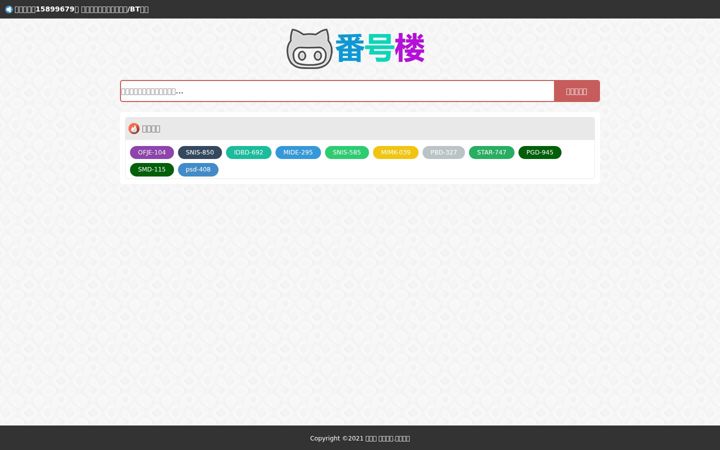Click the yellow MIMK-039 tag
This screenshot has width=720, height=450.
395,152
